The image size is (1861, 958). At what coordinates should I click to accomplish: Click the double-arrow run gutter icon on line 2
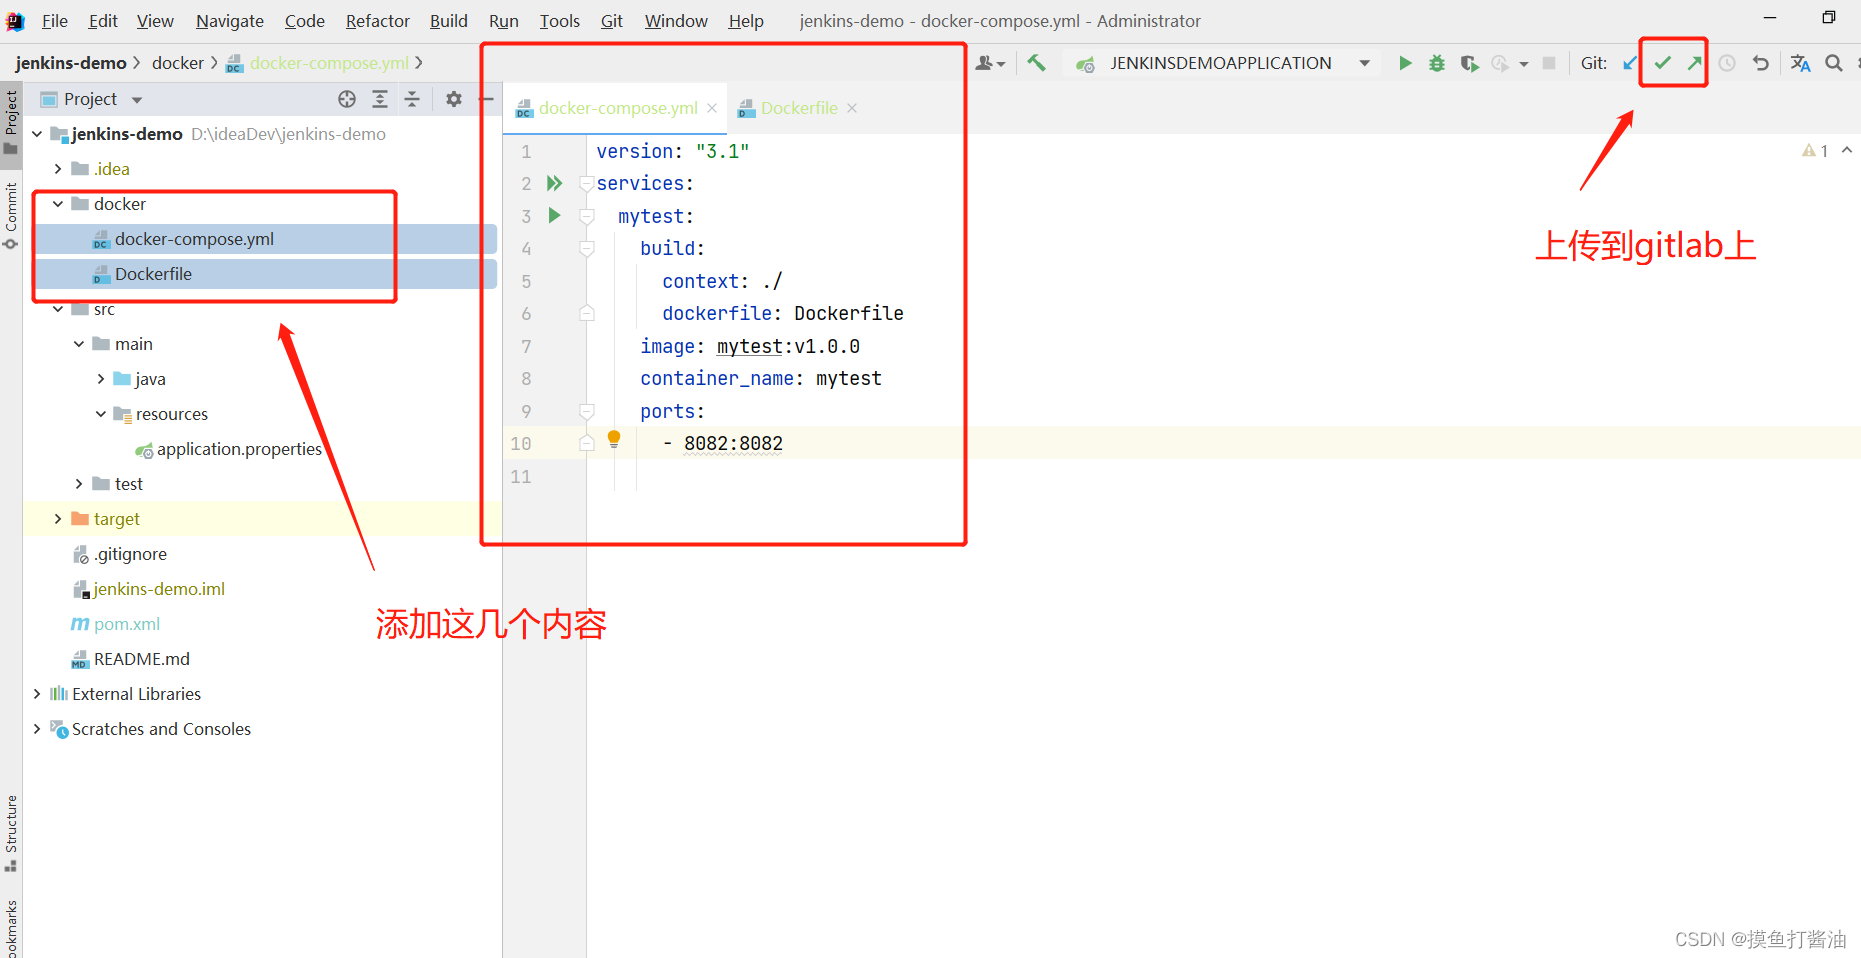tap(555, 183)
